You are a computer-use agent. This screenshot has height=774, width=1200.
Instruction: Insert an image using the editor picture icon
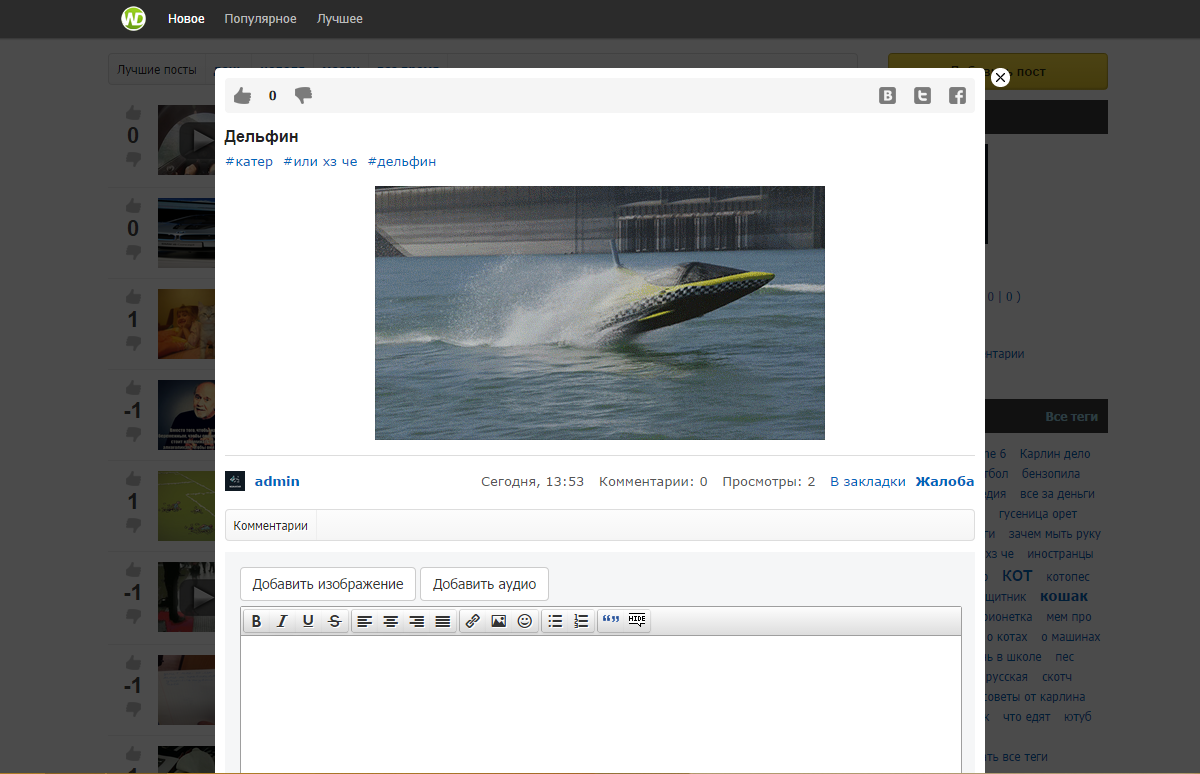click(x=499, y=621)
